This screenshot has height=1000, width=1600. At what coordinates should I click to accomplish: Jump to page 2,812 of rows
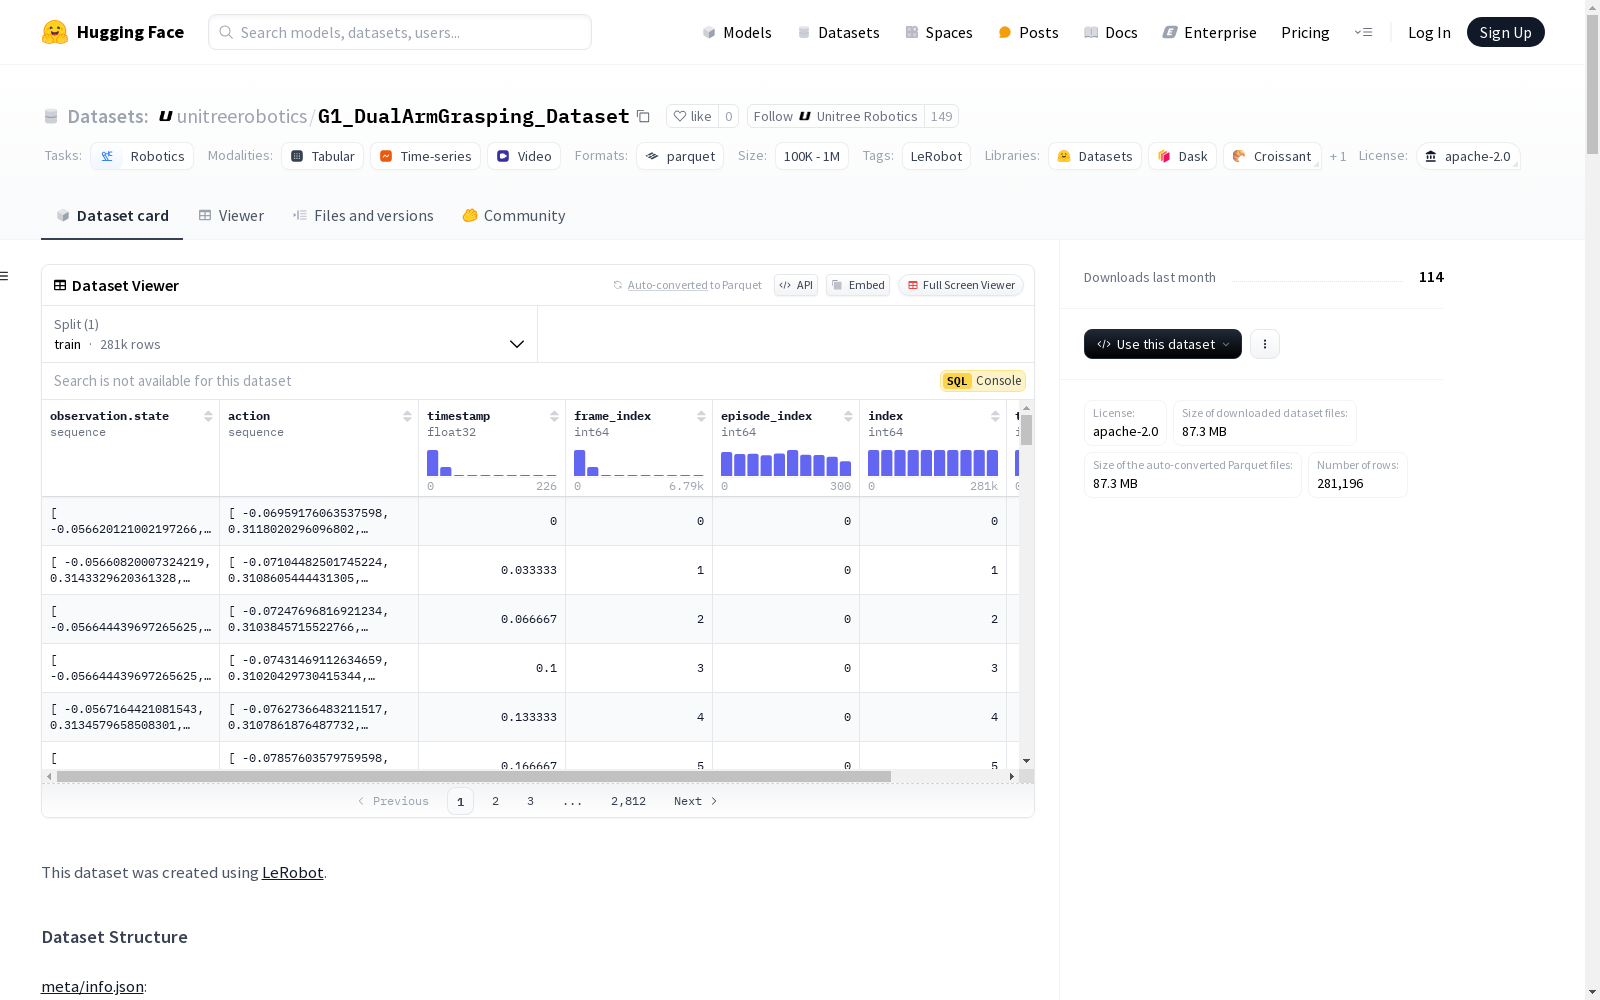pos(628,801)
